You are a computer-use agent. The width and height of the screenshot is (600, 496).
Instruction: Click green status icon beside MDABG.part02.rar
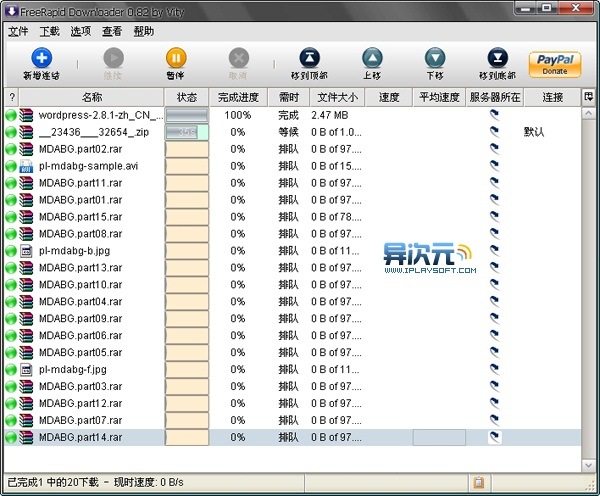(x=12, y=149)
